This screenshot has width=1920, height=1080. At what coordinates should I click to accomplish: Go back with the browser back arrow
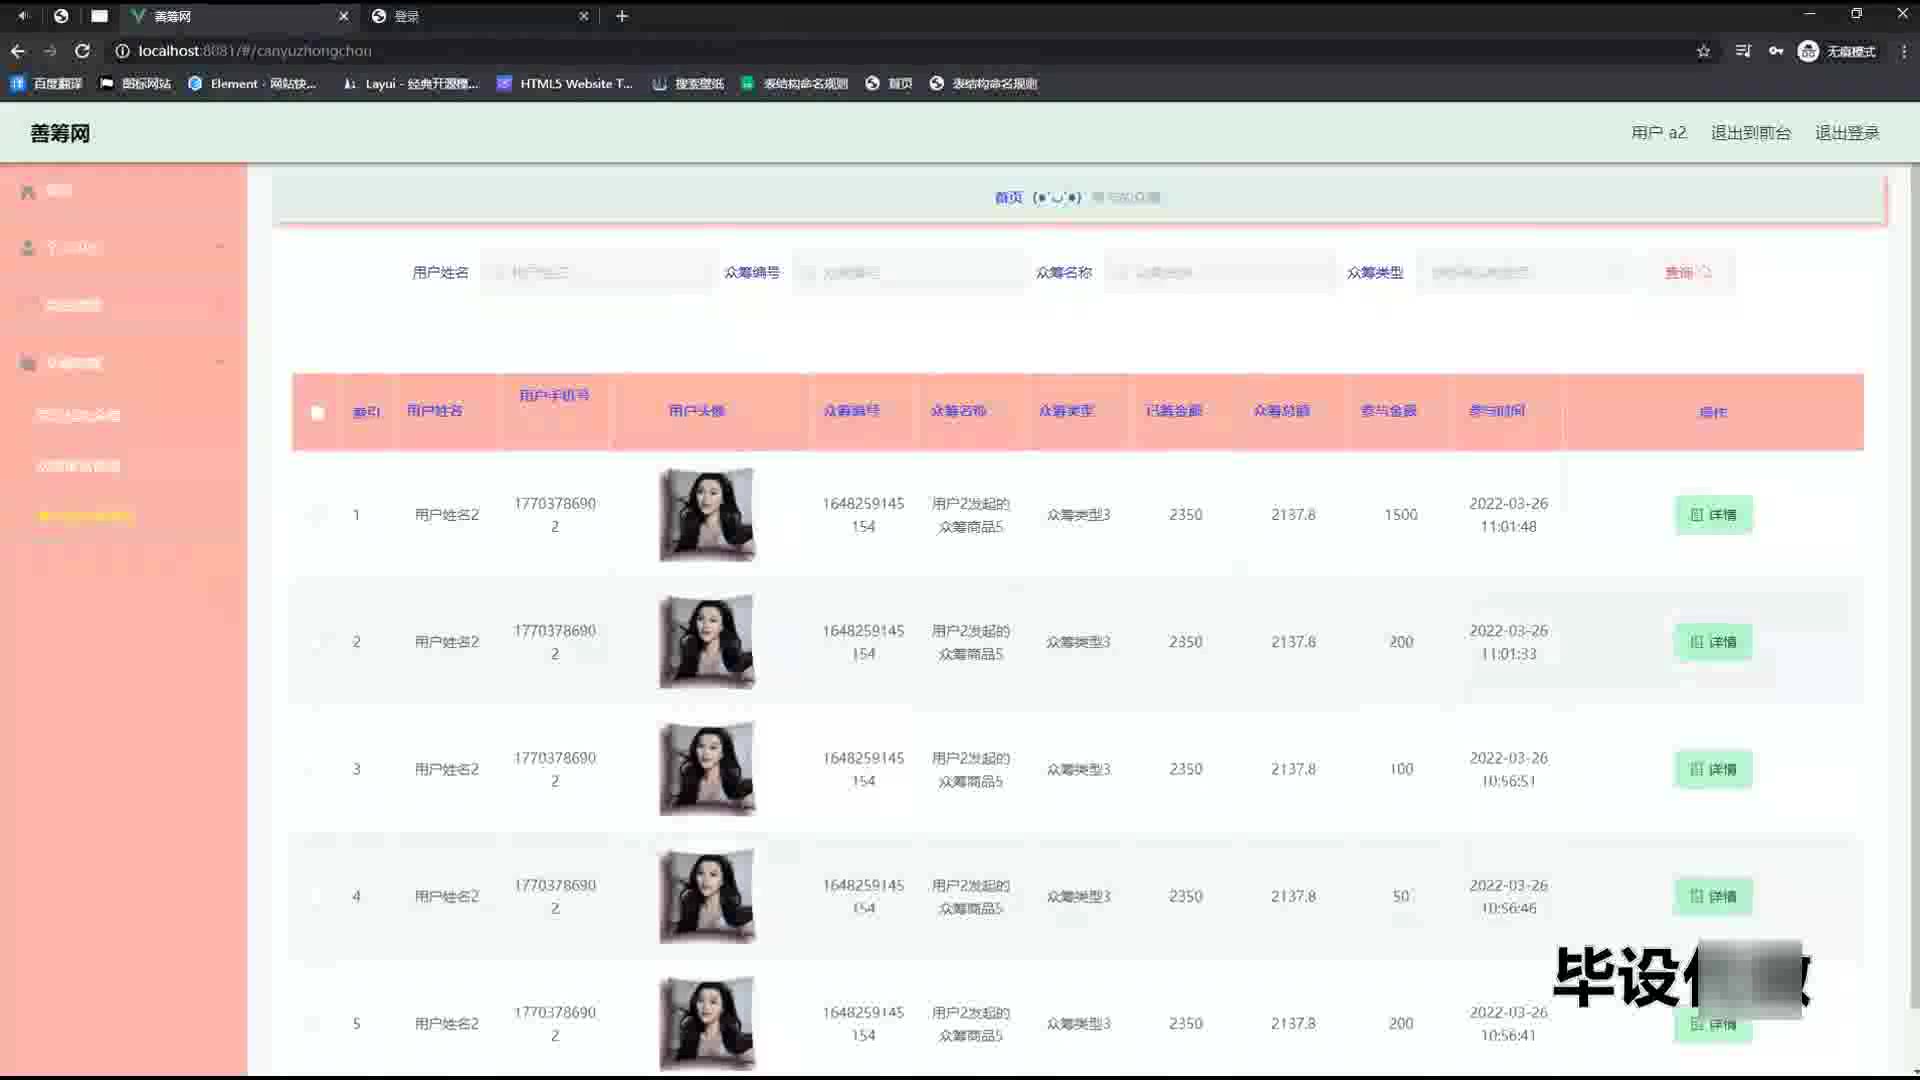[18, 51]
